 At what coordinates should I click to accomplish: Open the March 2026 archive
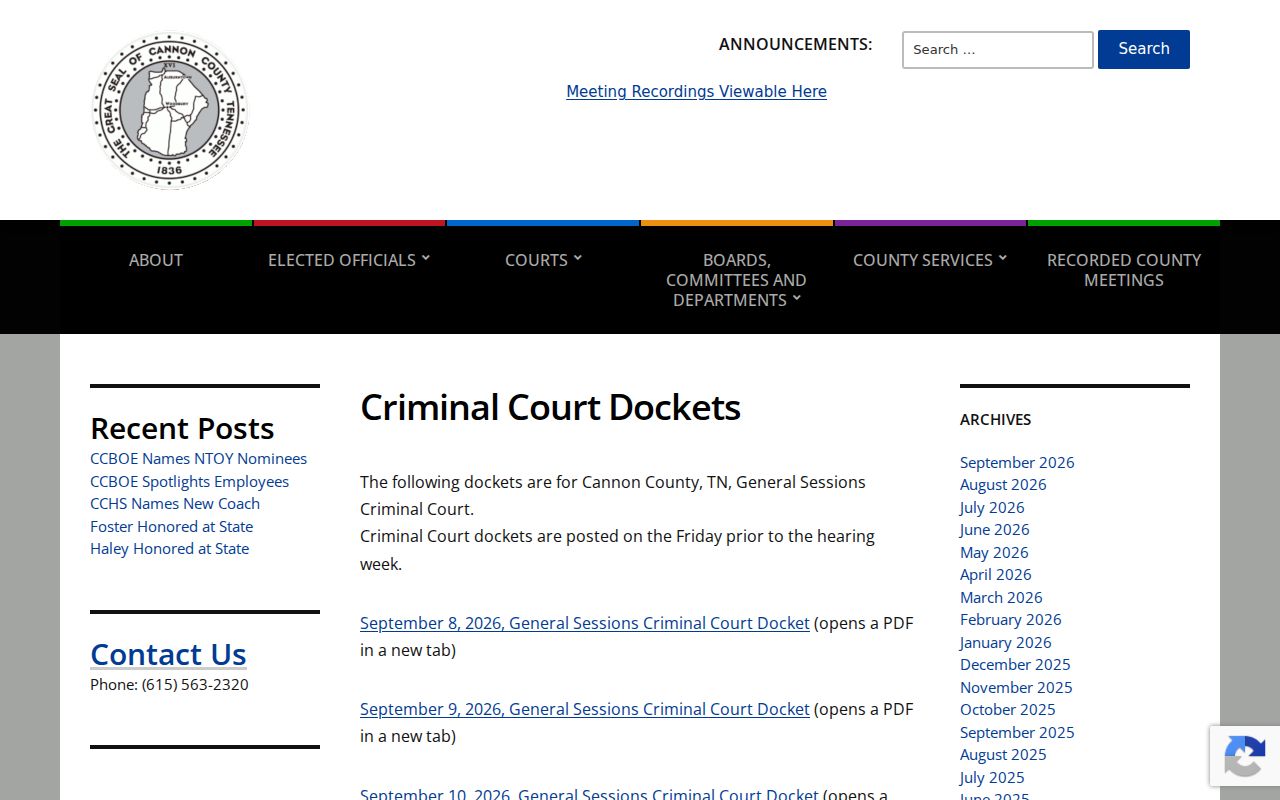(1001, 597)
